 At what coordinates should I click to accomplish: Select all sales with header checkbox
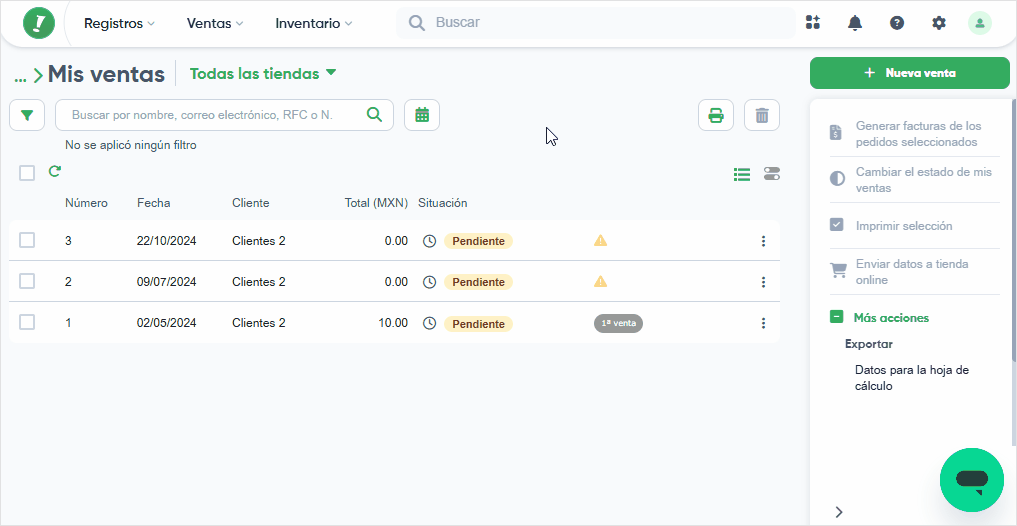pos(27,173)
